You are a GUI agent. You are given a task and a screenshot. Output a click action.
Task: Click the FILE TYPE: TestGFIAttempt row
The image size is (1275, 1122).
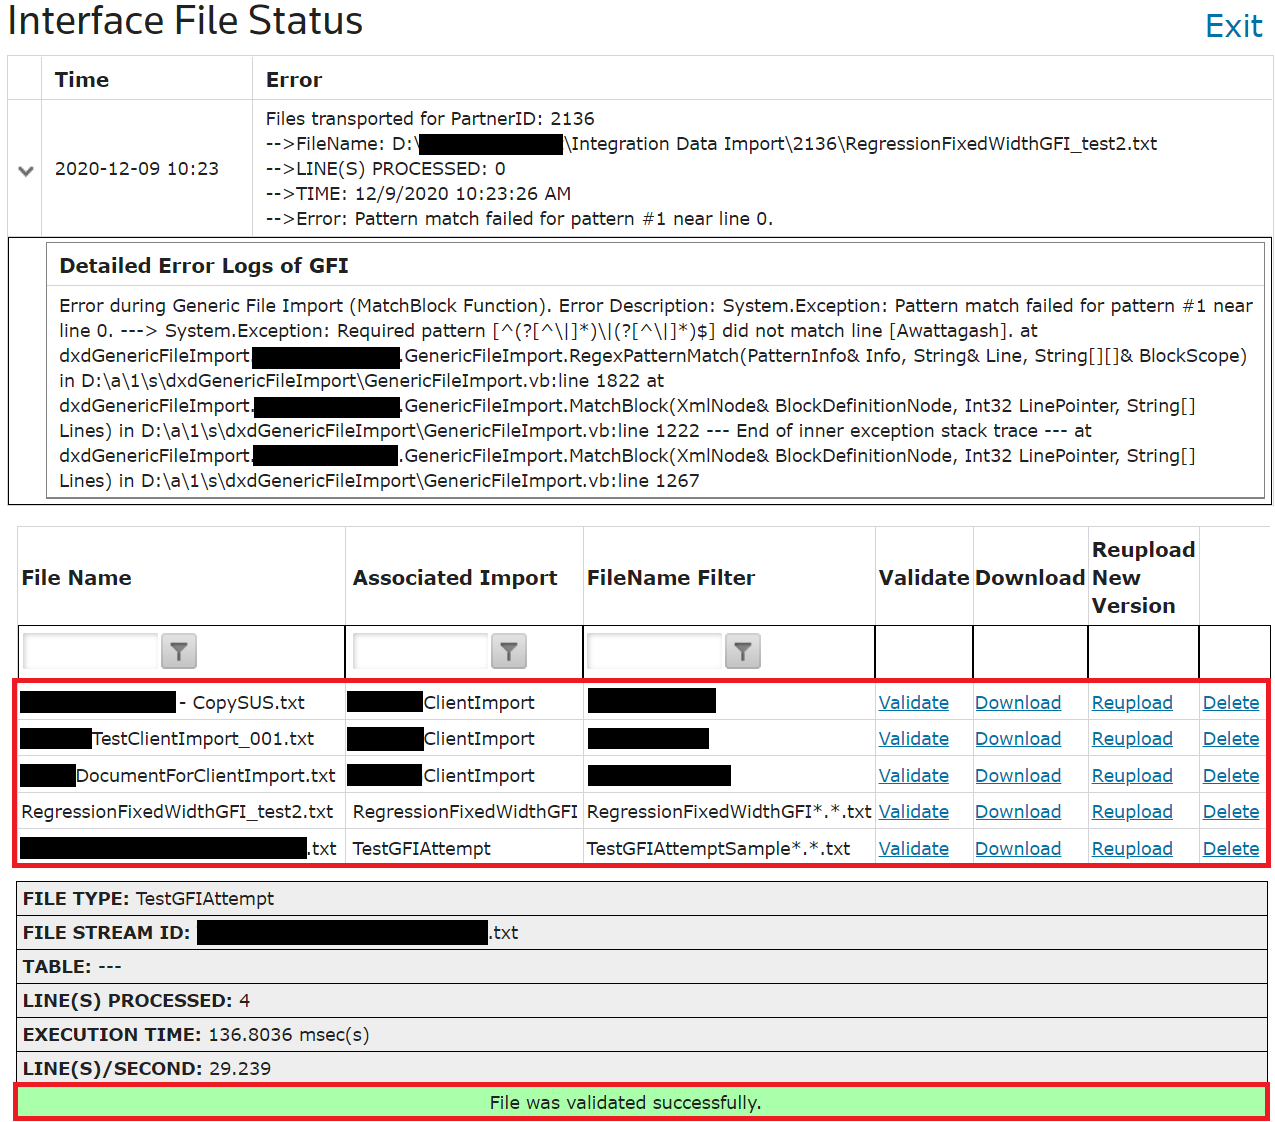pyautogui.click(x=641, y=899)
